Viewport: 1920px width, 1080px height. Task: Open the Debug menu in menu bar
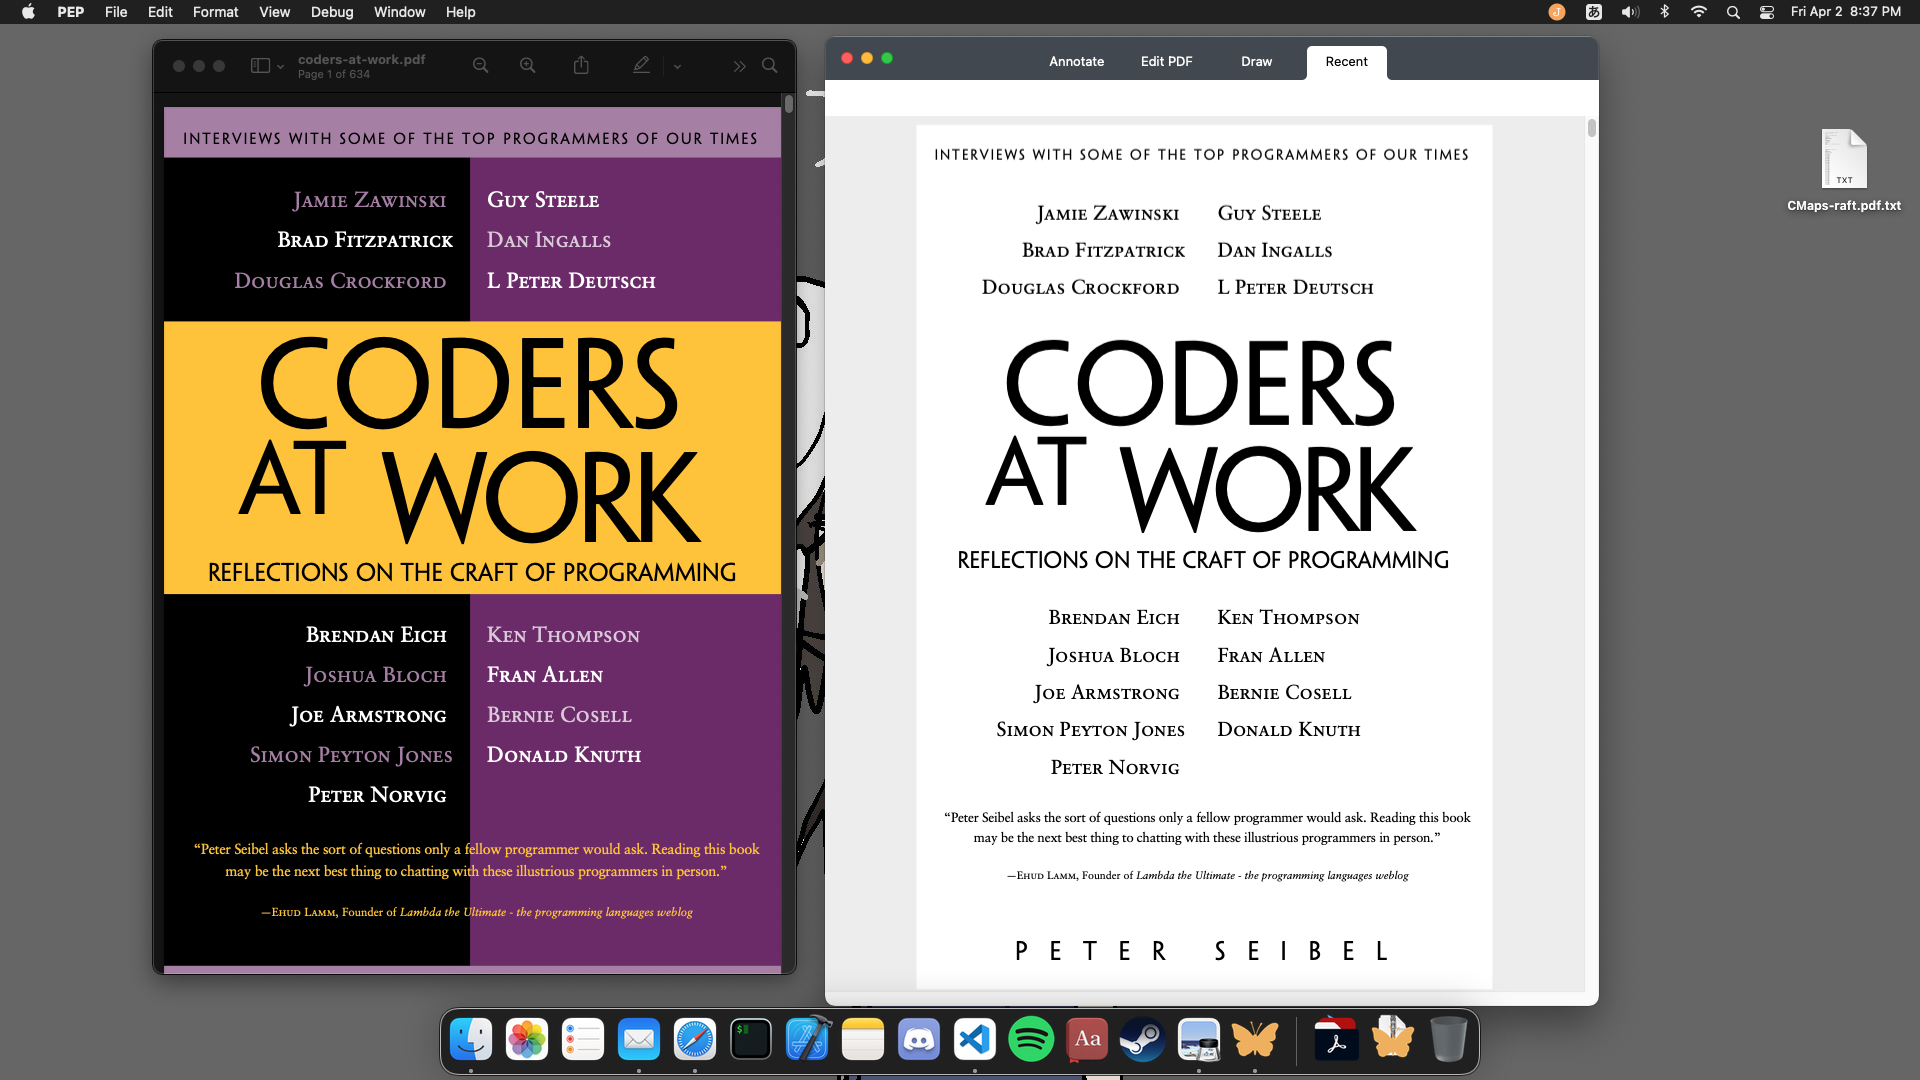click(x=332, y=12)
